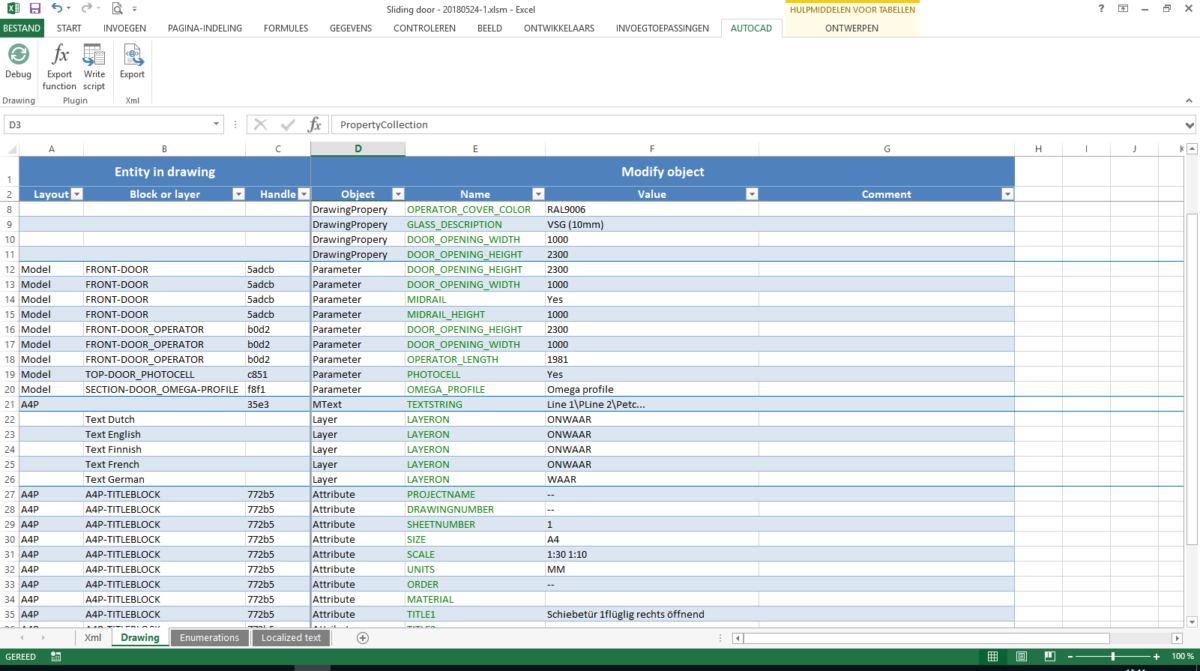Click the horizontal scrollbar right arrow

pyautogui.click(x=1175, y=637)
